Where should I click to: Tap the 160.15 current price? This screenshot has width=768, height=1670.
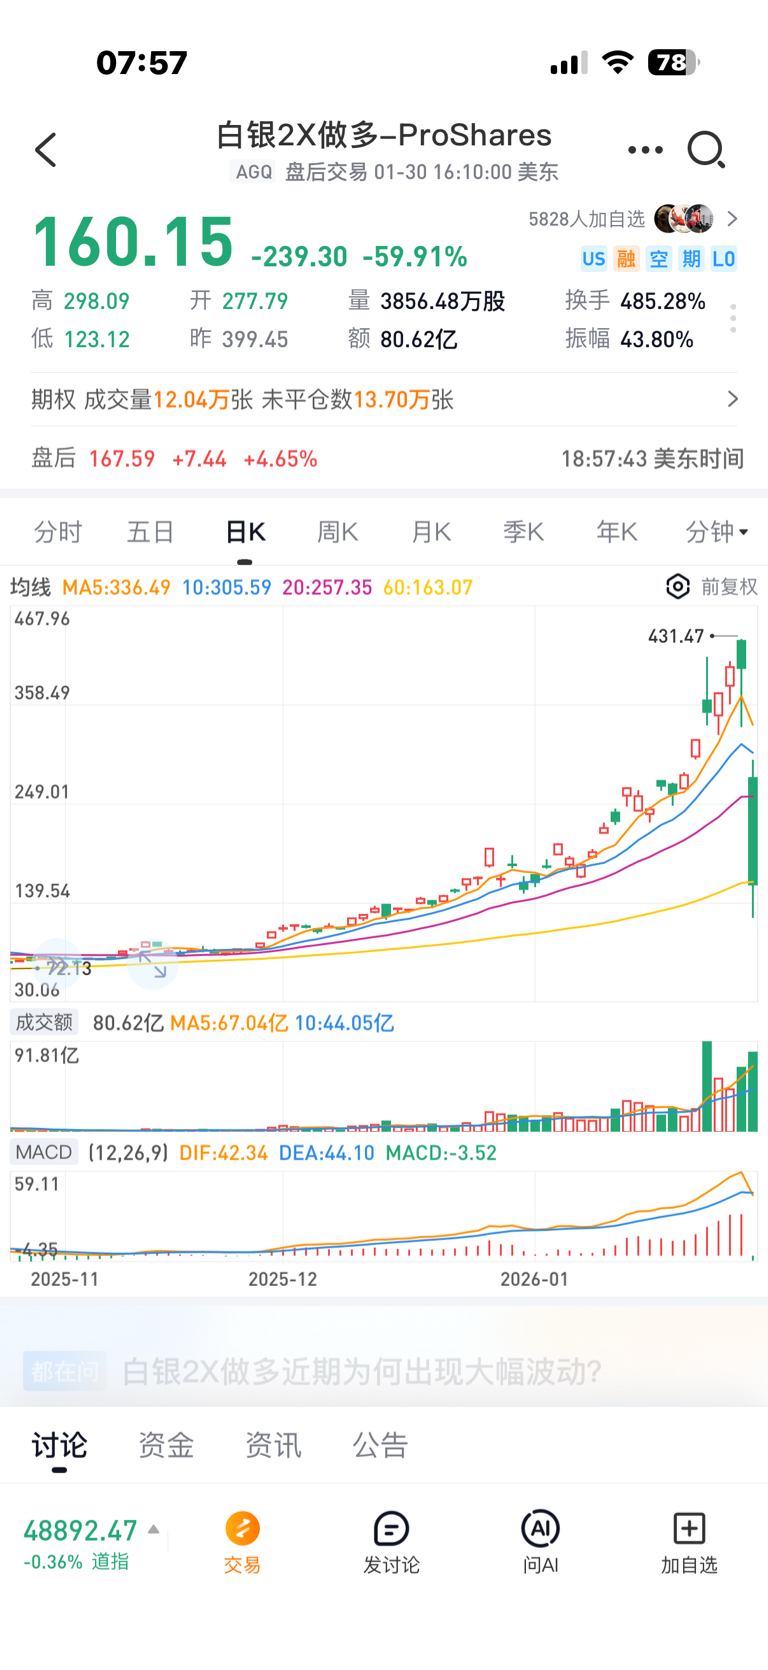click(x=134, y=243)
